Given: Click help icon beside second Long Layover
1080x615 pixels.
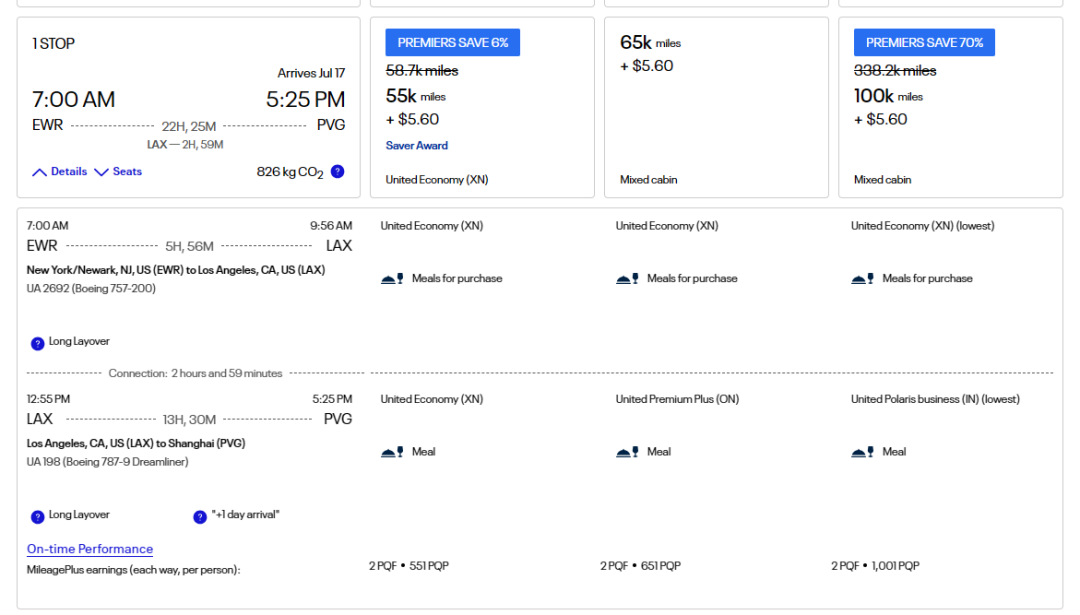Looking at the screenshot, I should 37,516.
